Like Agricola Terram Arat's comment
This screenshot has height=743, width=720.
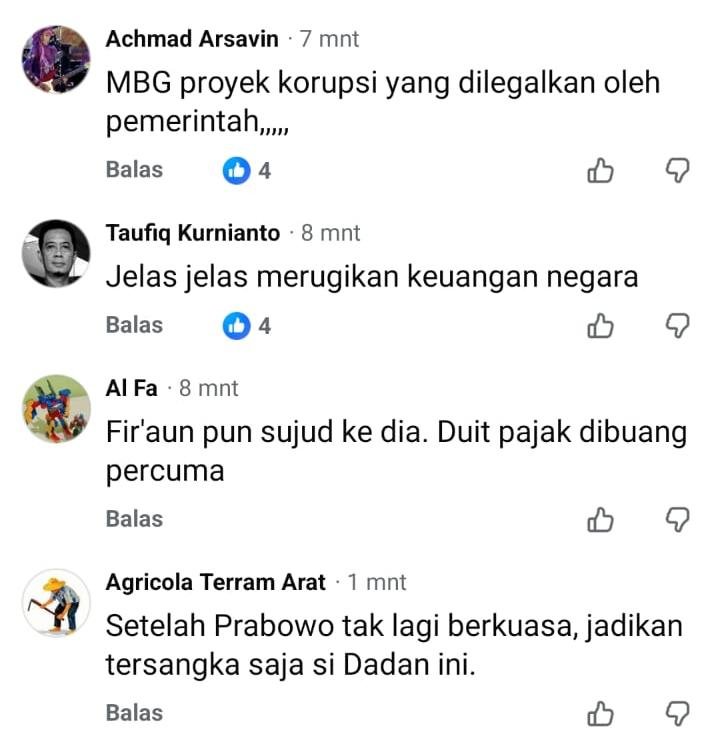click(600, 714)
